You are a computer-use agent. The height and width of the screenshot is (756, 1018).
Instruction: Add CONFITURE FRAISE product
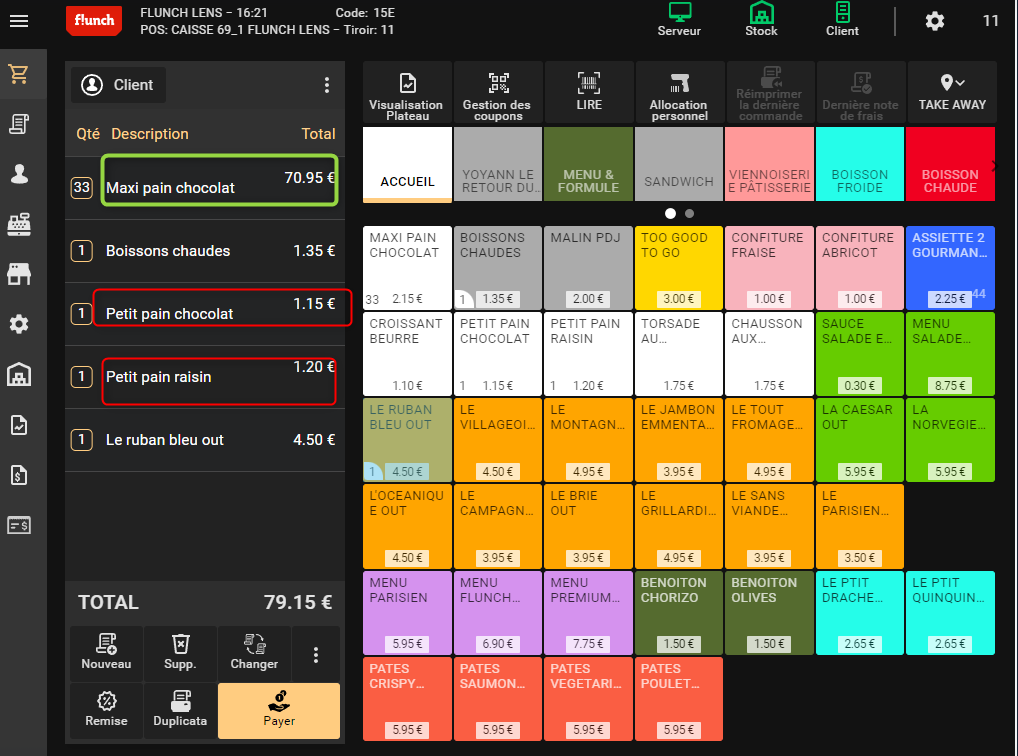pyautogui.click(x=770, y=268)
